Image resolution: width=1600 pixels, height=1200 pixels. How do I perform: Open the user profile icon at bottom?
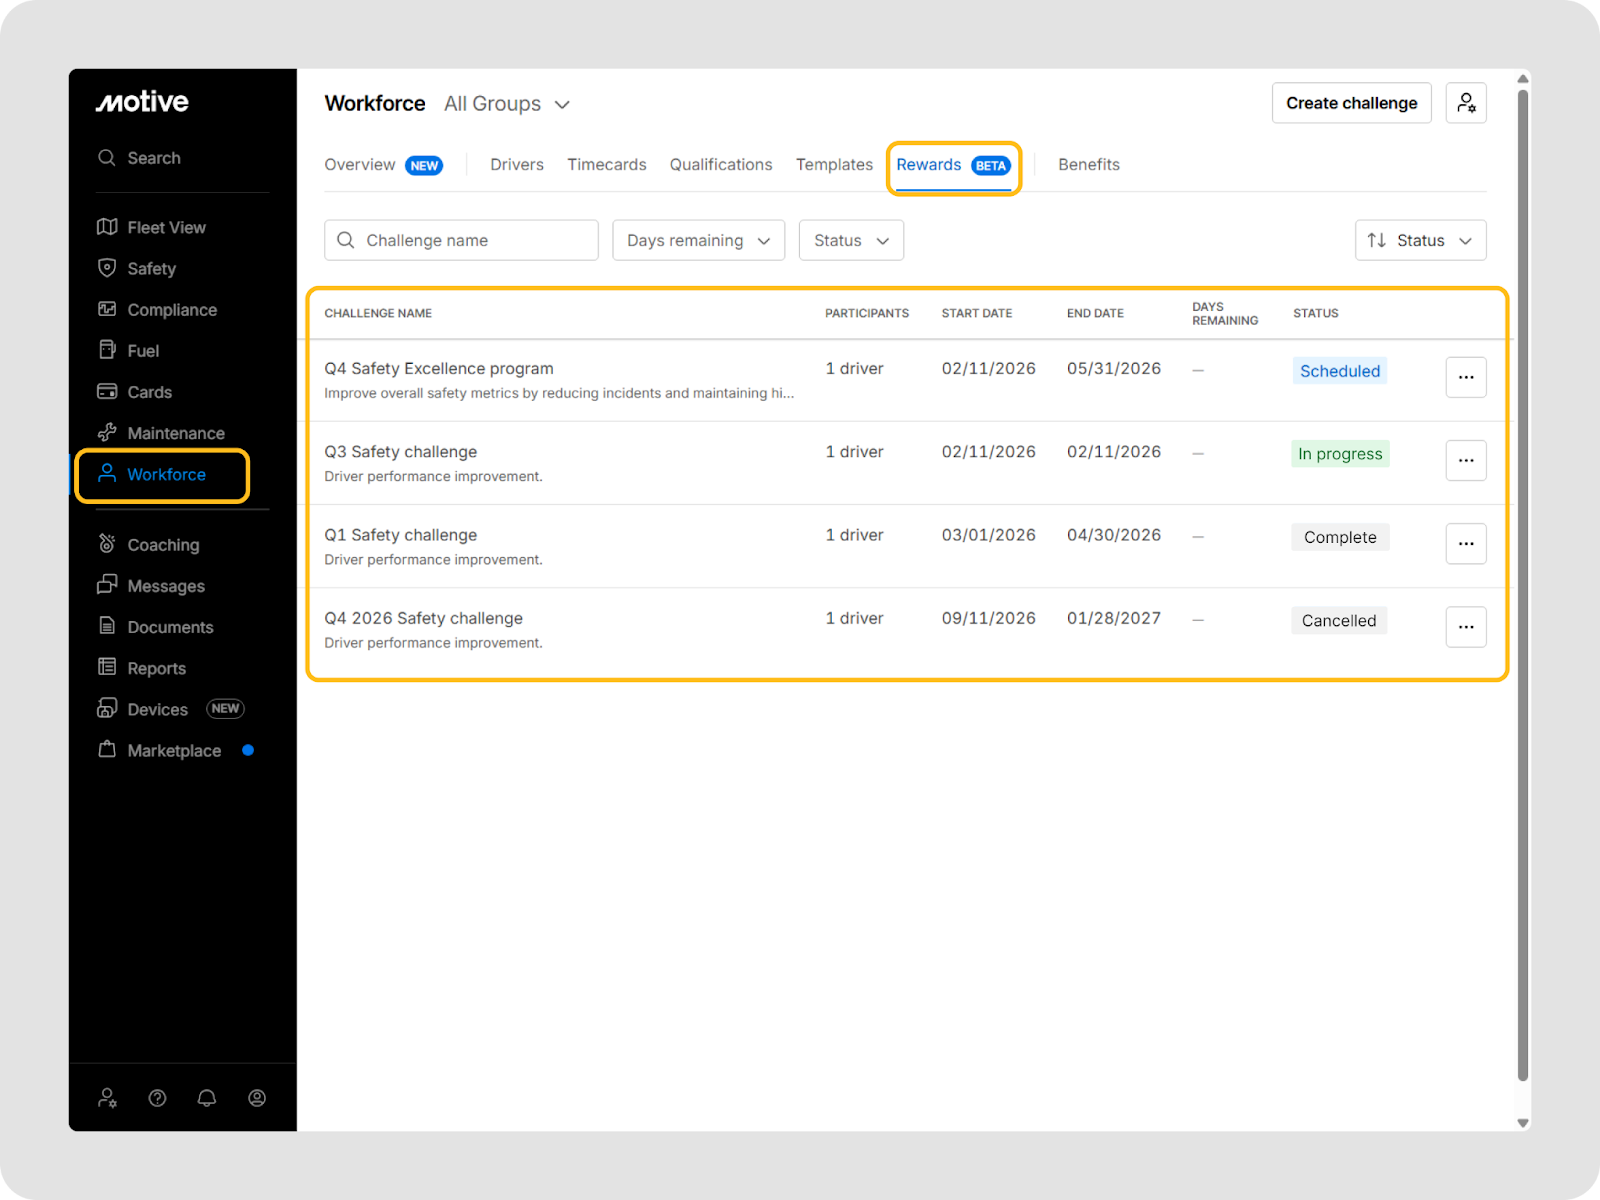click(x=257, y=1098)
